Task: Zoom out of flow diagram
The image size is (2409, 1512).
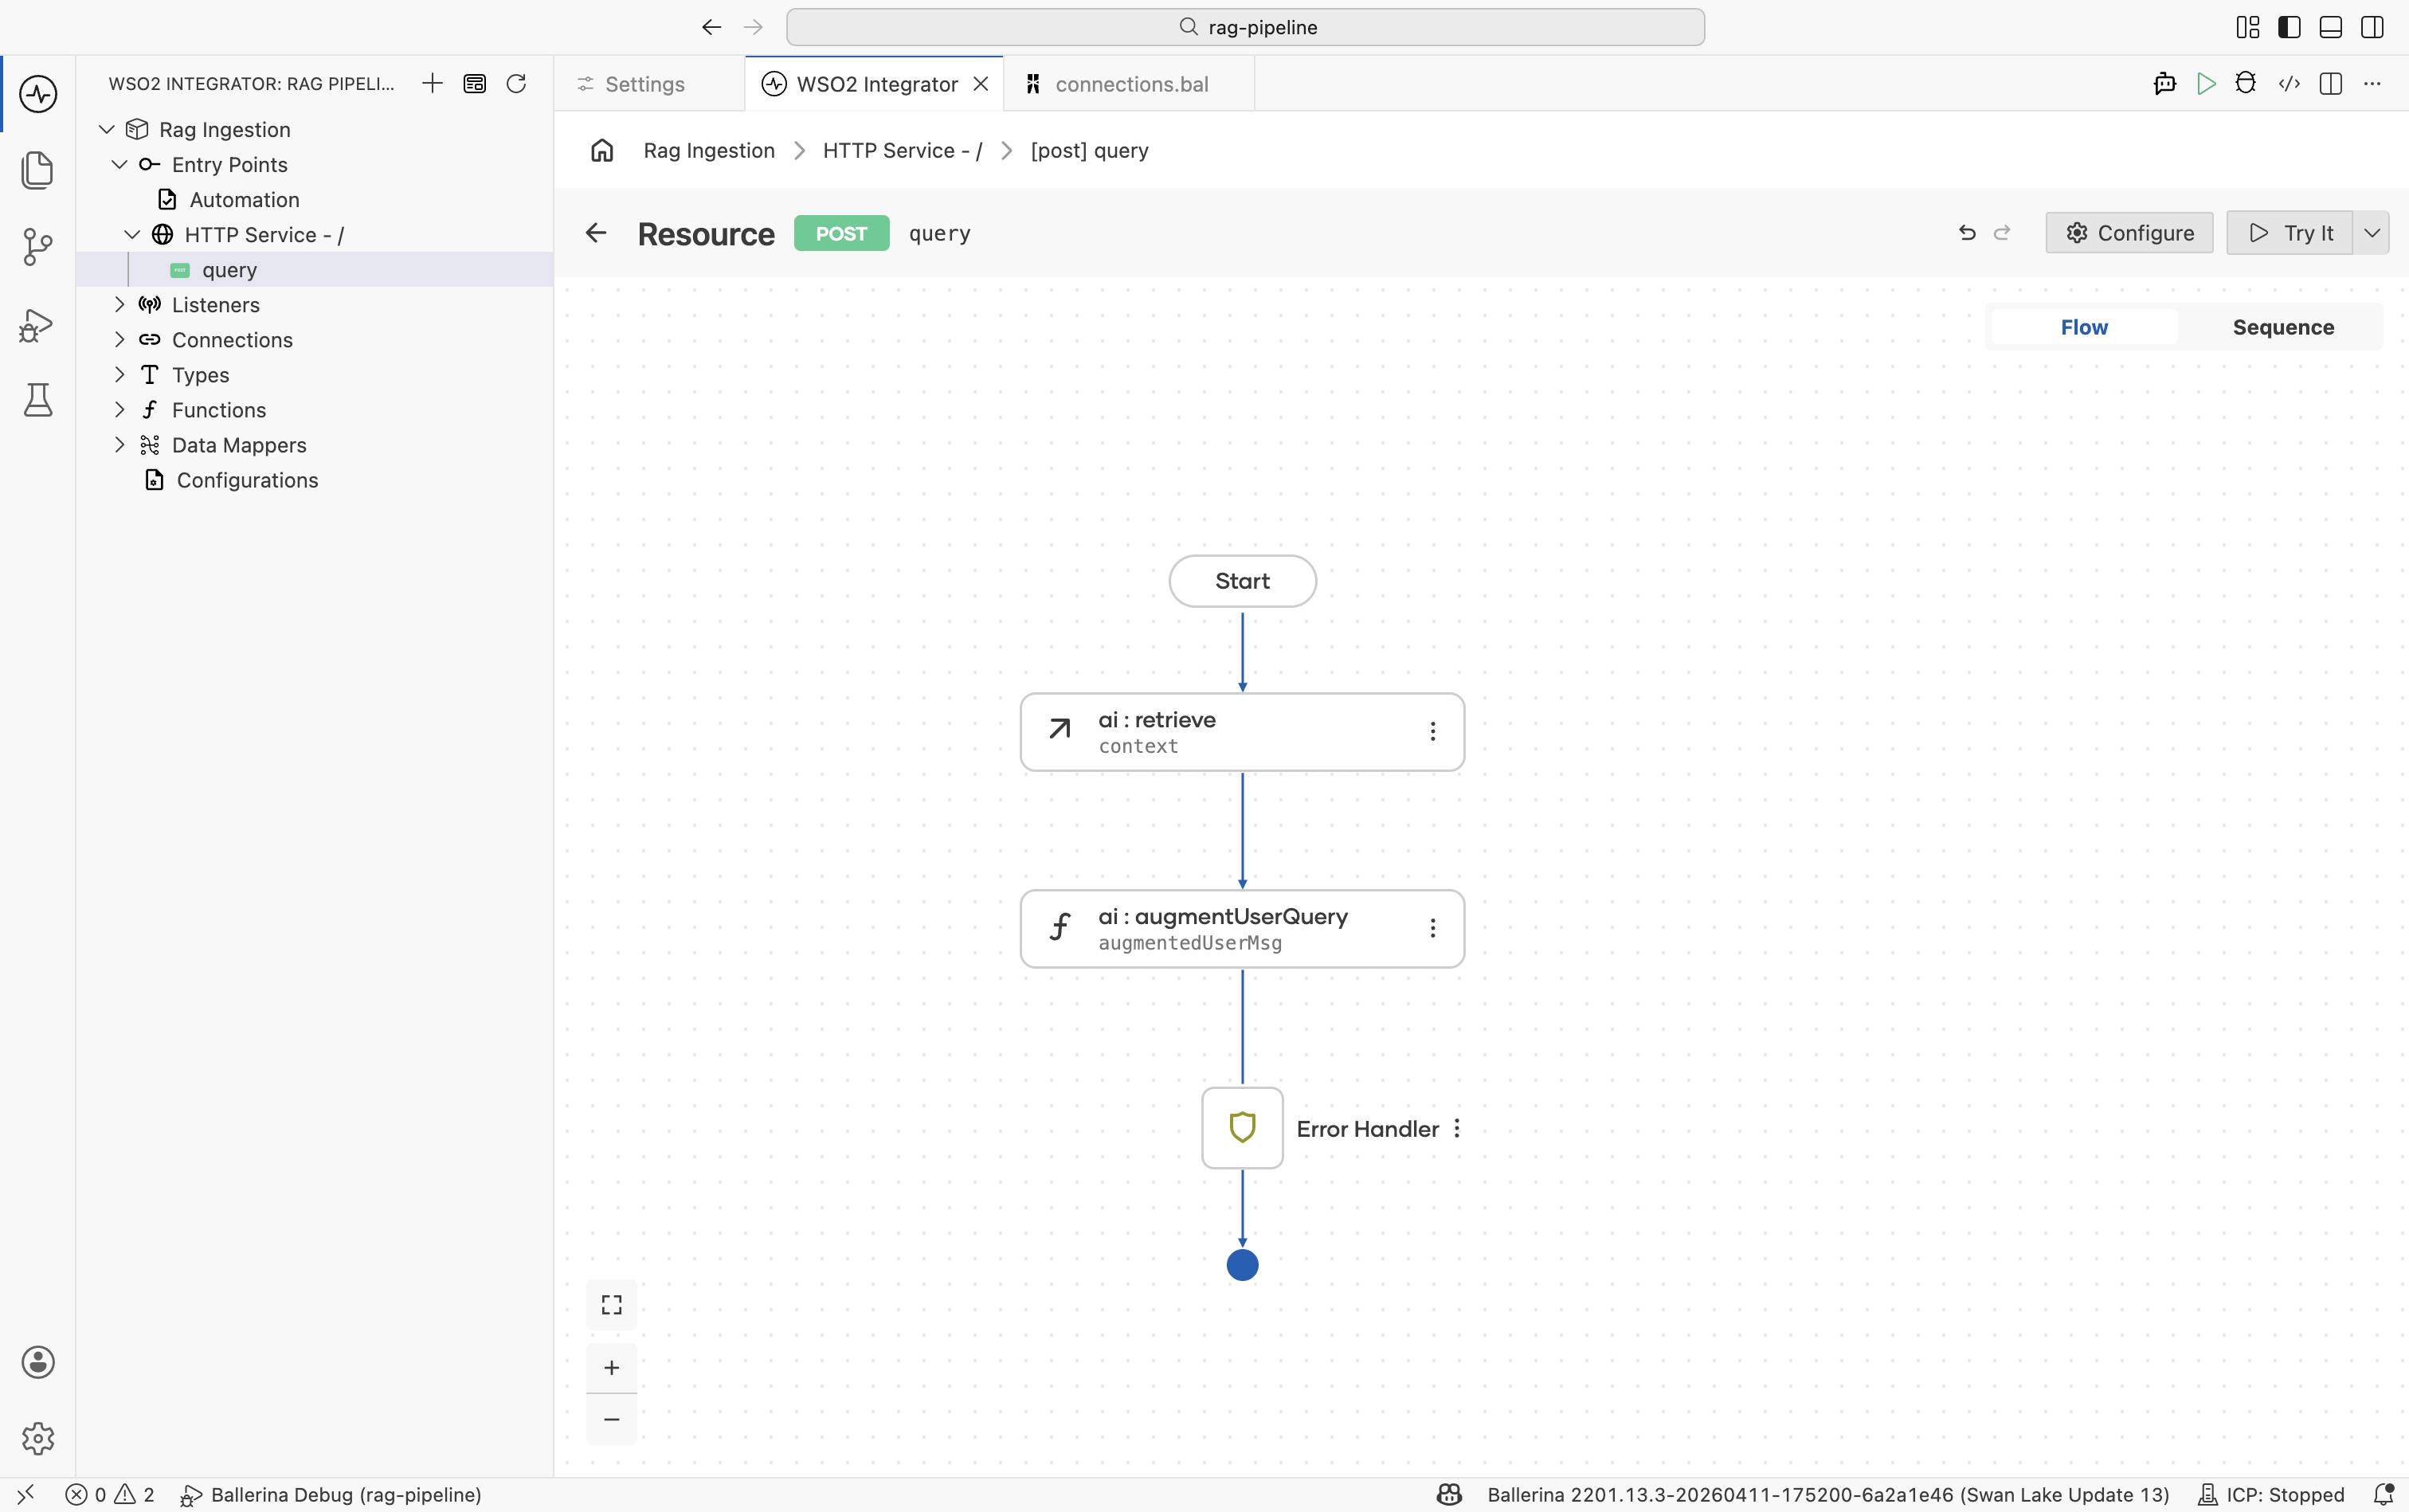Action: point(612,1419)
